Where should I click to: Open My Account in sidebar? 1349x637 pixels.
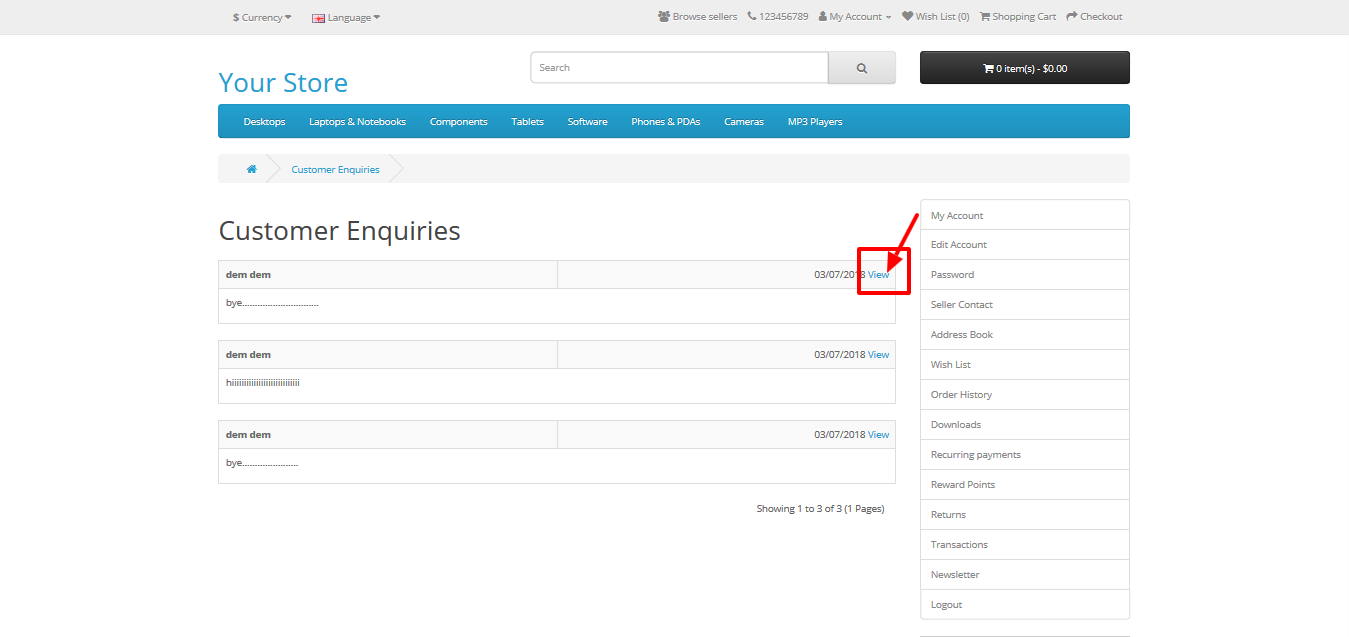click(1025, 215)
